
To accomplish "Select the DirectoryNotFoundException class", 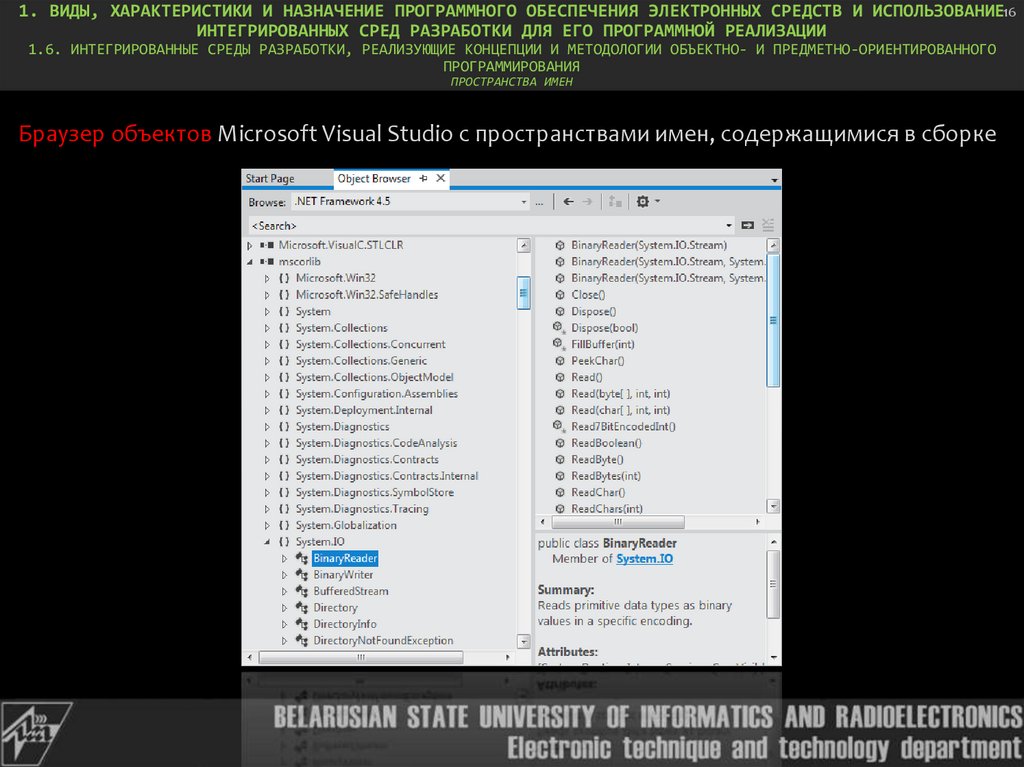I will [383, 641].
